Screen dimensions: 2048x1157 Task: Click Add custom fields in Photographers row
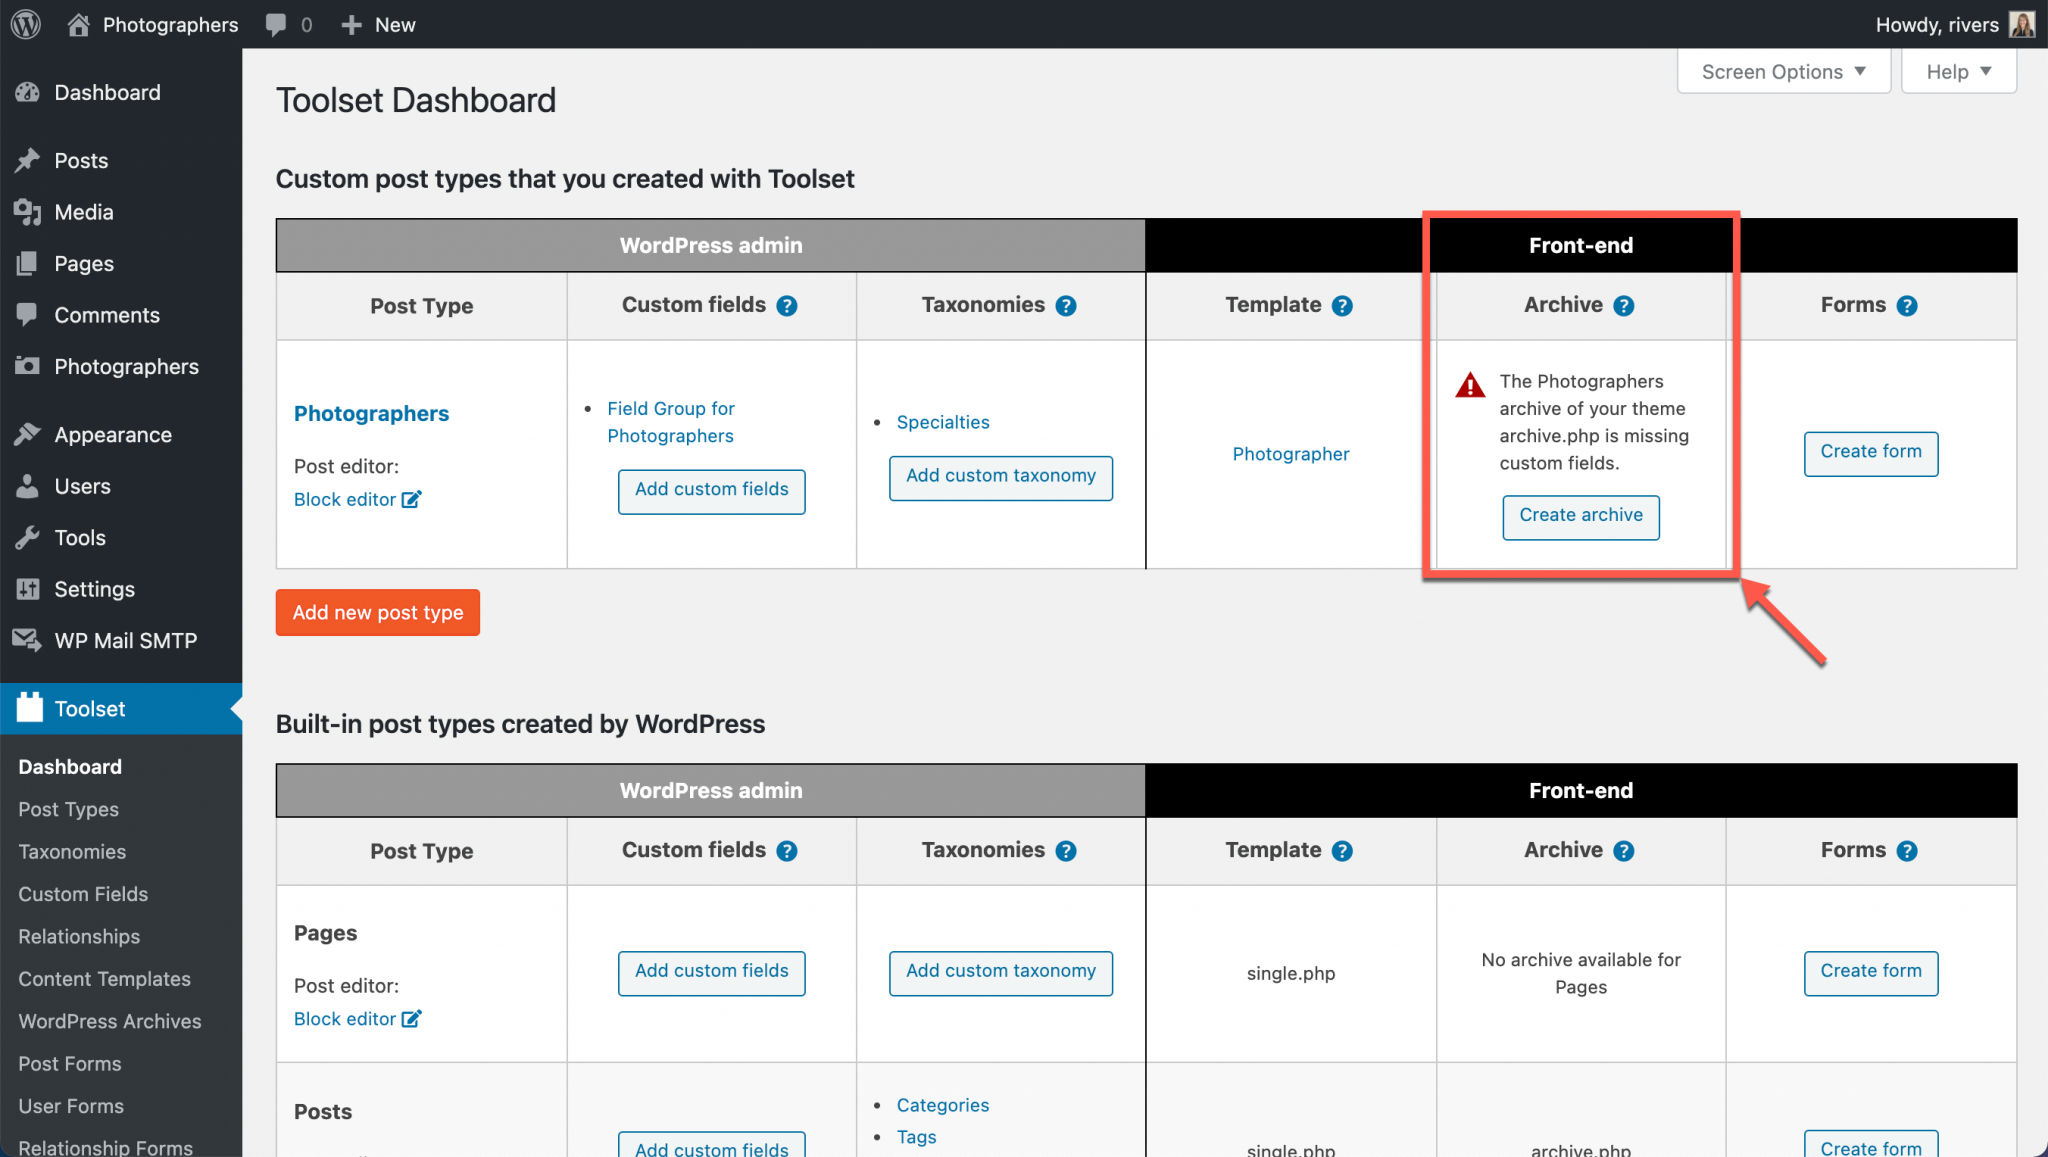point(712,491)
